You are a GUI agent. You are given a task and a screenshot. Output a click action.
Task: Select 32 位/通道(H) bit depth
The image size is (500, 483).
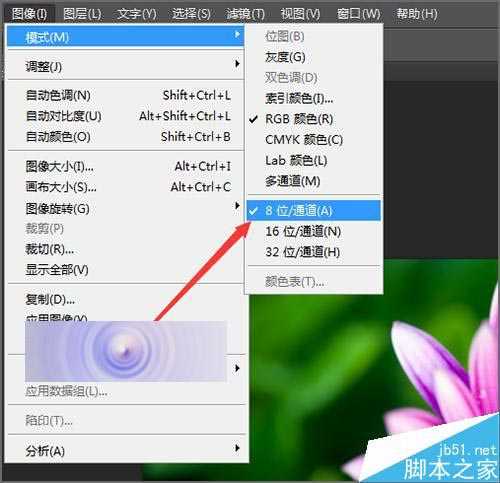coord(314,252)
